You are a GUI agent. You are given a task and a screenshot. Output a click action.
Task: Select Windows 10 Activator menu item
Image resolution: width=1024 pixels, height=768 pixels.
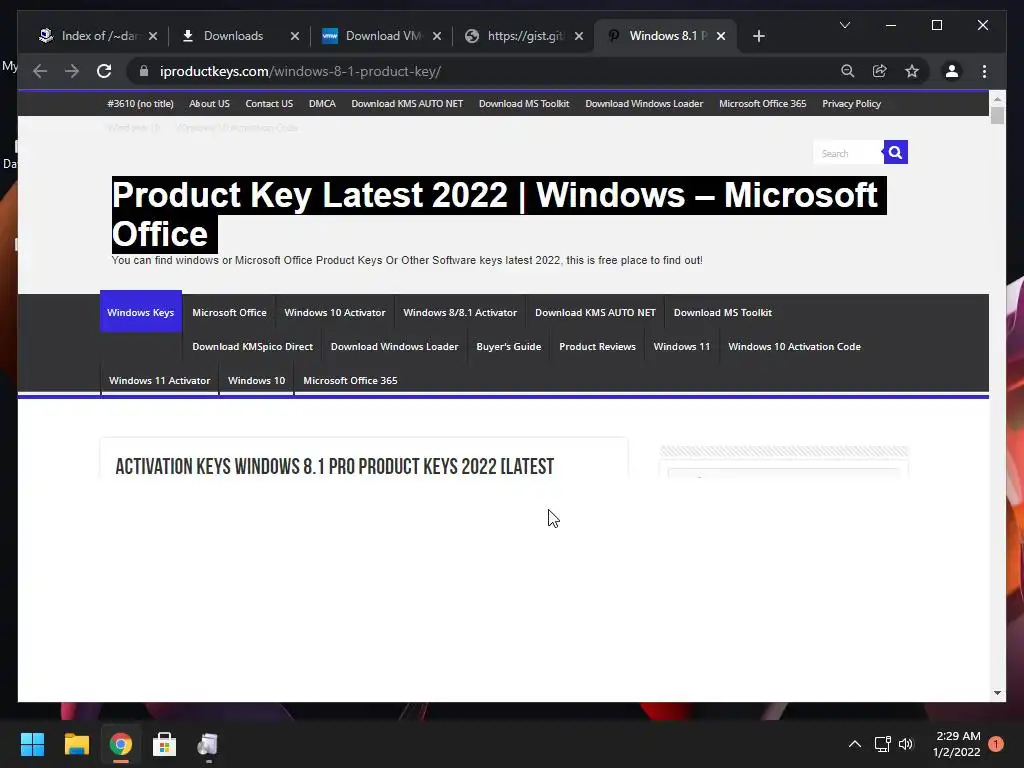[x=335, y=312]
